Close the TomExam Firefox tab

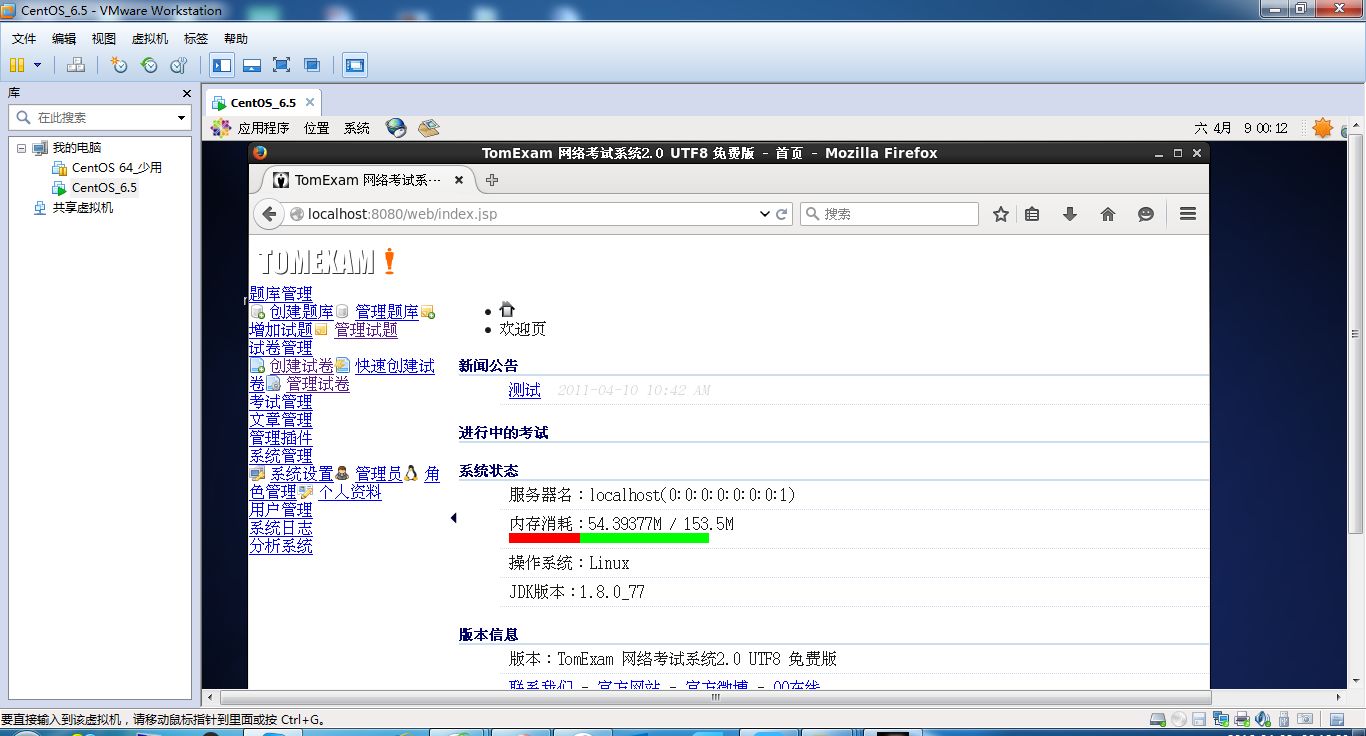pyautogui.click(x=459, y=180)
